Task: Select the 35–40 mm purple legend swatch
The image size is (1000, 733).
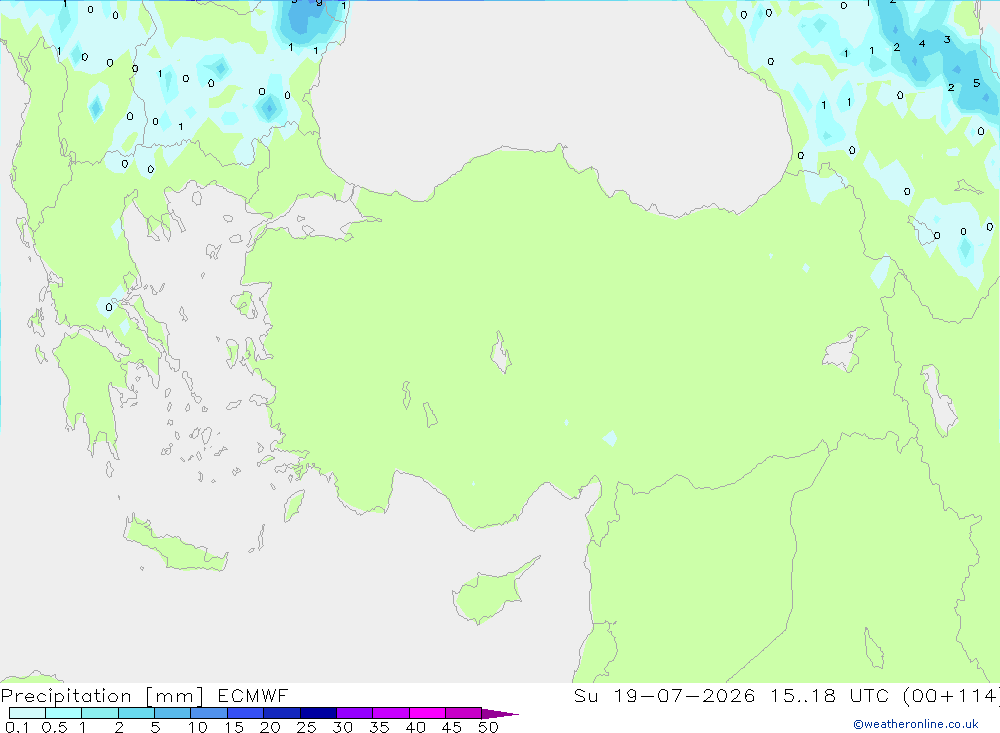Action: (x=390, y=713)
